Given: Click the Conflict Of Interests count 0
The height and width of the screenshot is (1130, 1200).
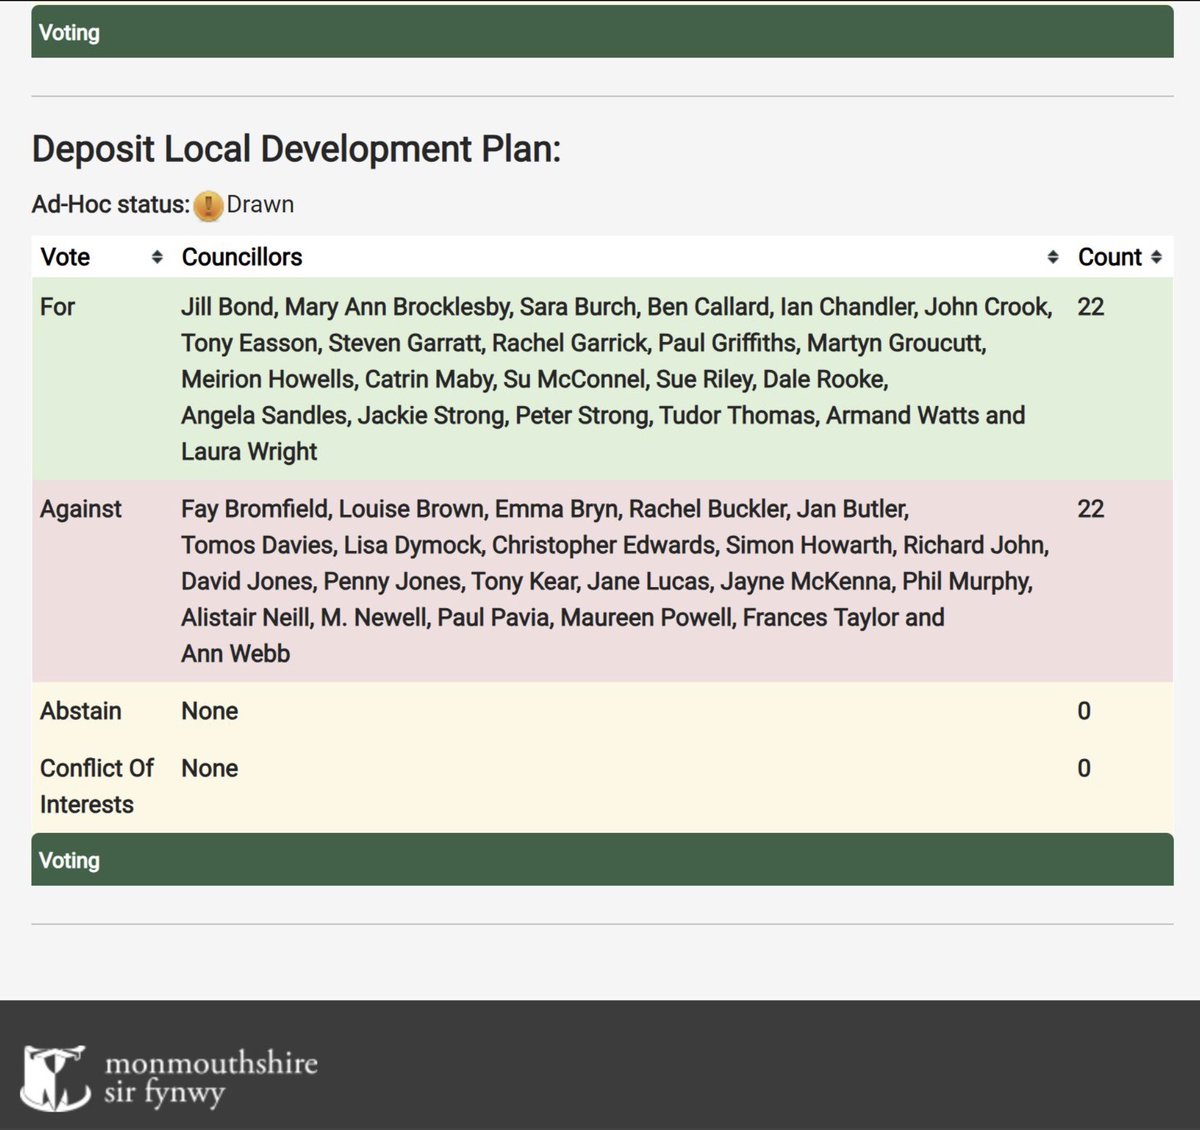Looking at the screenshot, I should [x=1084, y=768].
